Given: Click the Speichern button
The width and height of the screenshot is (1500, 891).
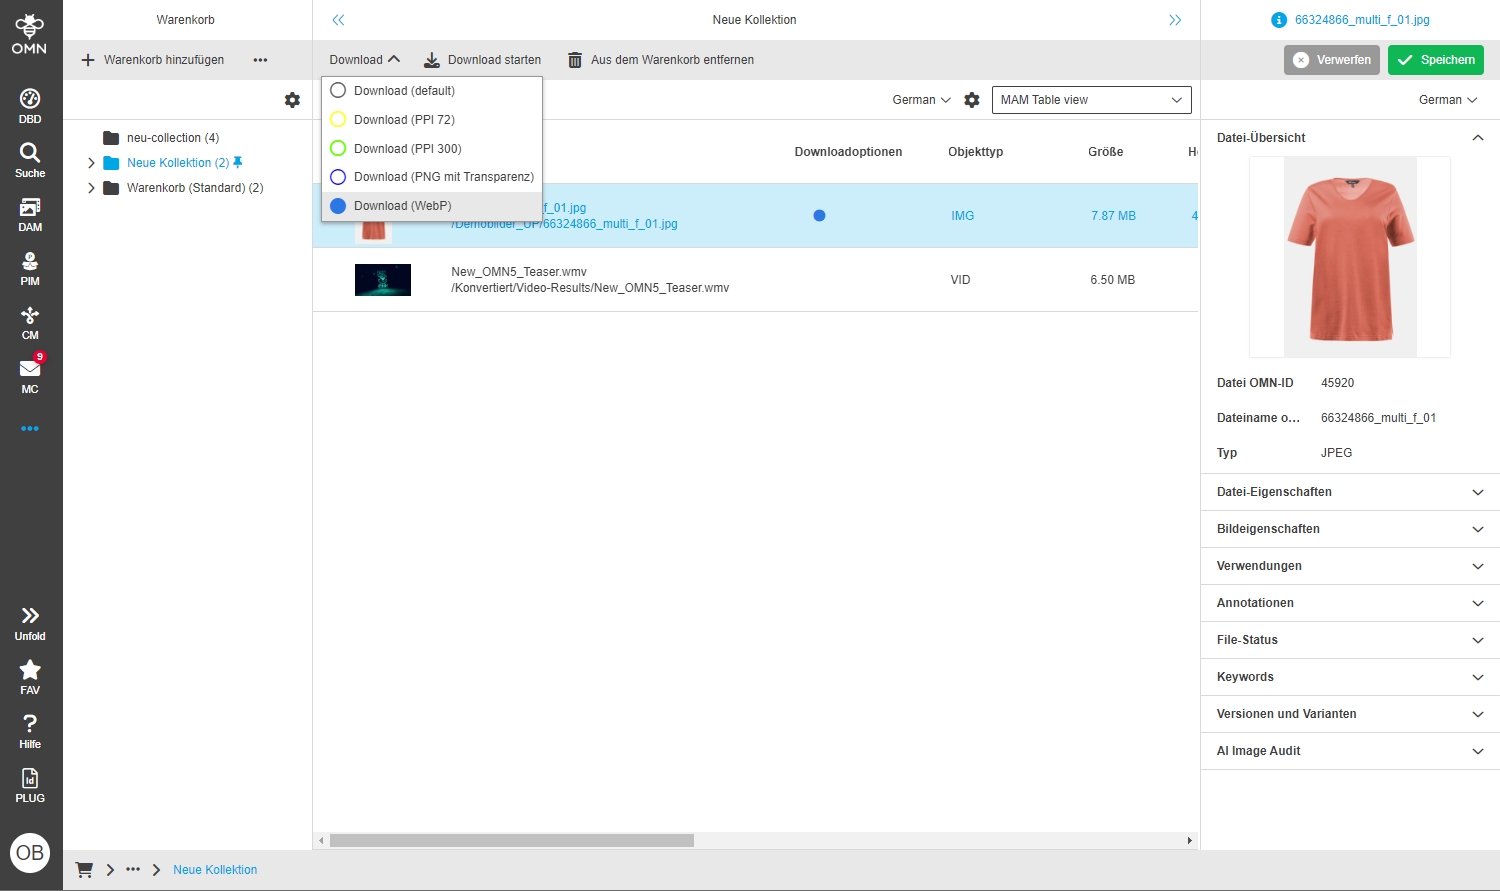Looking at the screenshot, I should click(x=1435, y=60).
